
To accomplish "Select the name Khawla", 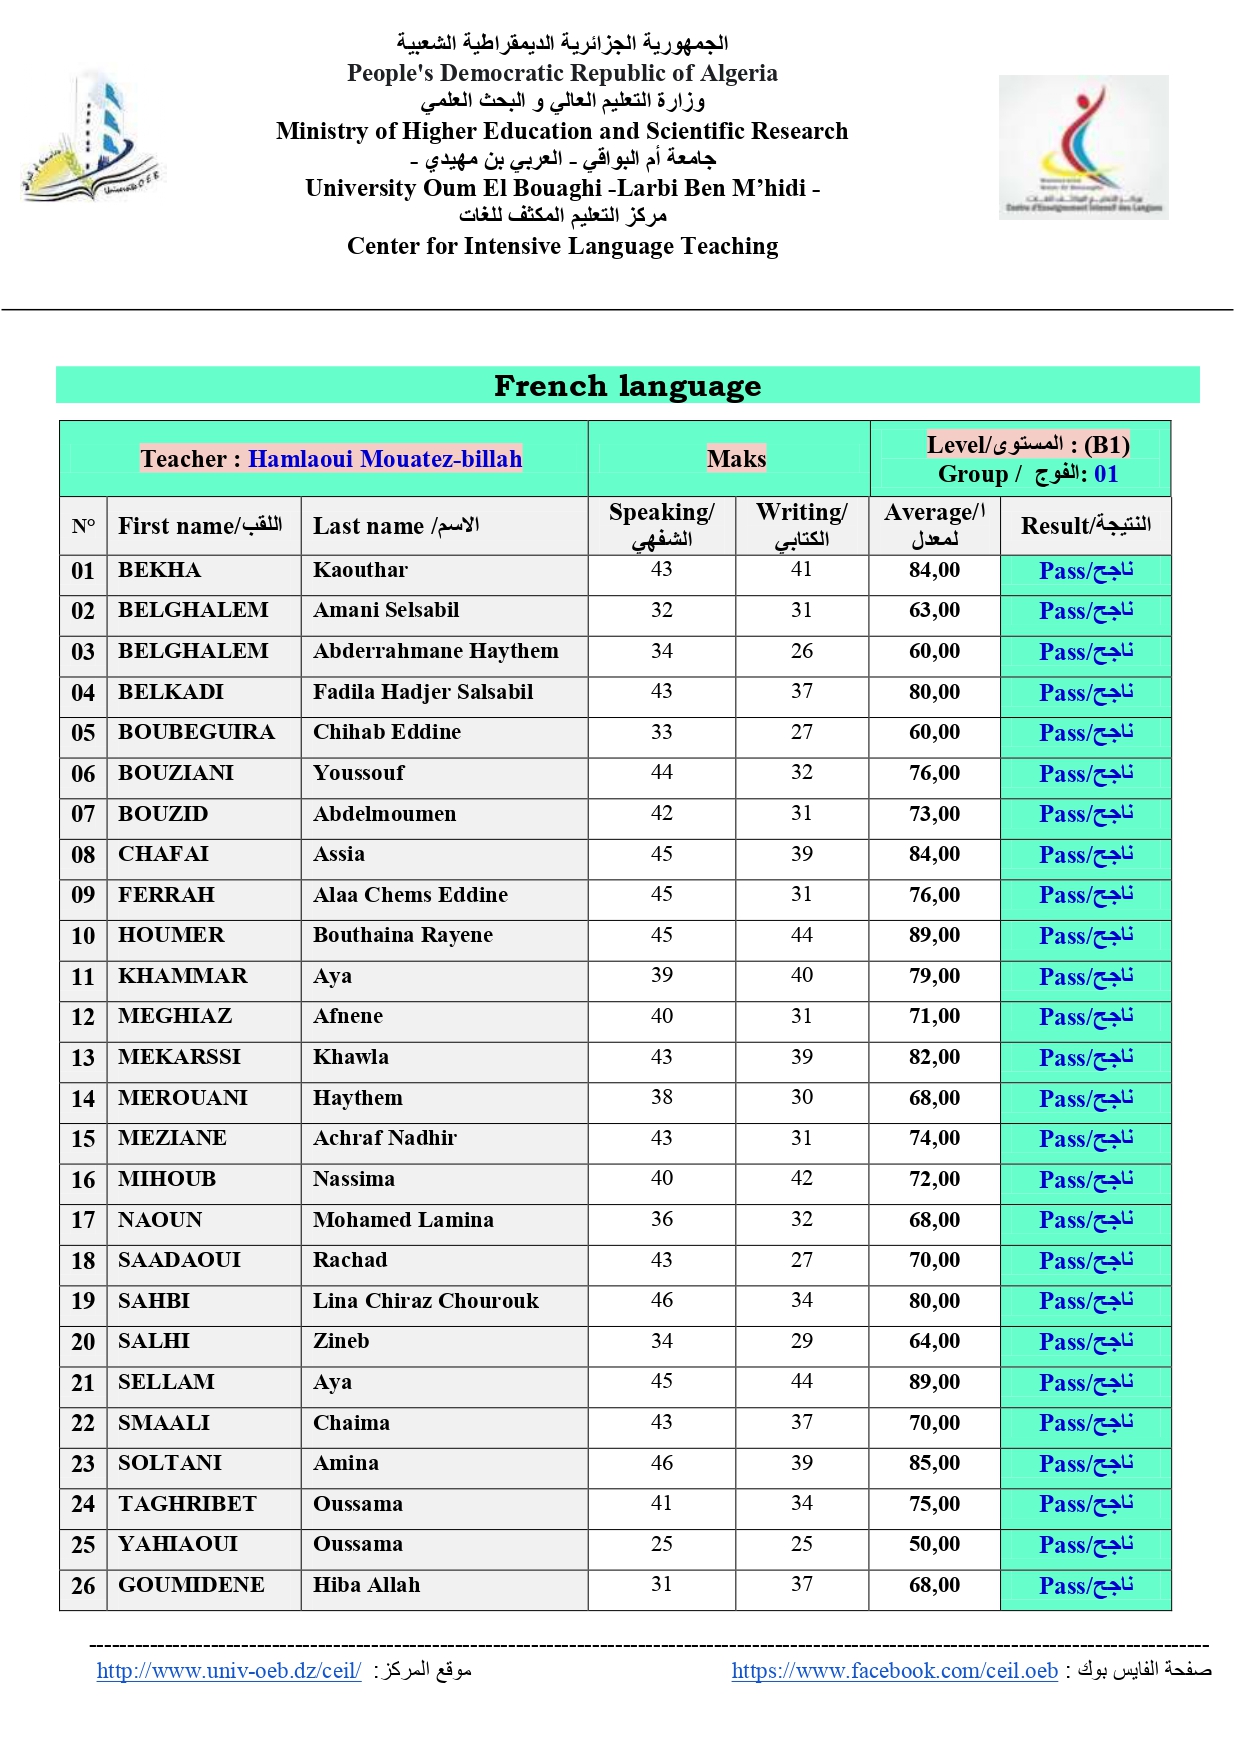I will (351, 1057).
